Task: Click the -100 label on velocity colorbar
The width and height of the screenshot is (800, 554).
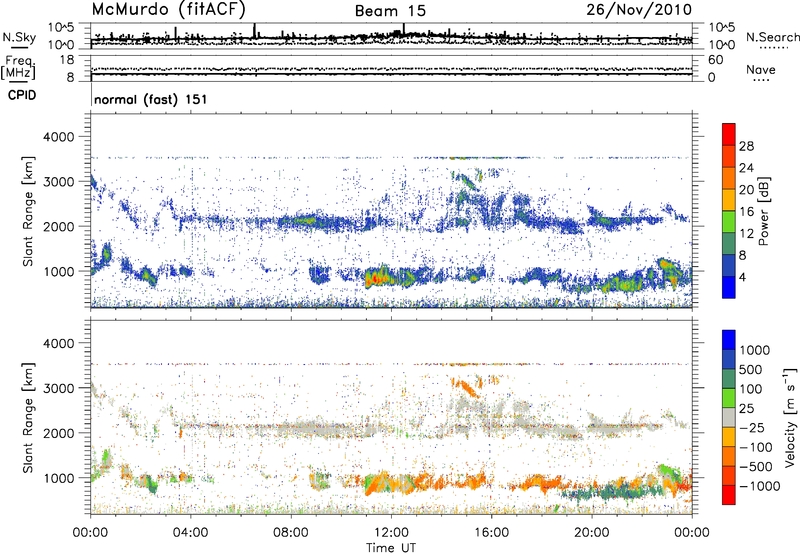Action: pyautogui.click(x=756, y=447)
